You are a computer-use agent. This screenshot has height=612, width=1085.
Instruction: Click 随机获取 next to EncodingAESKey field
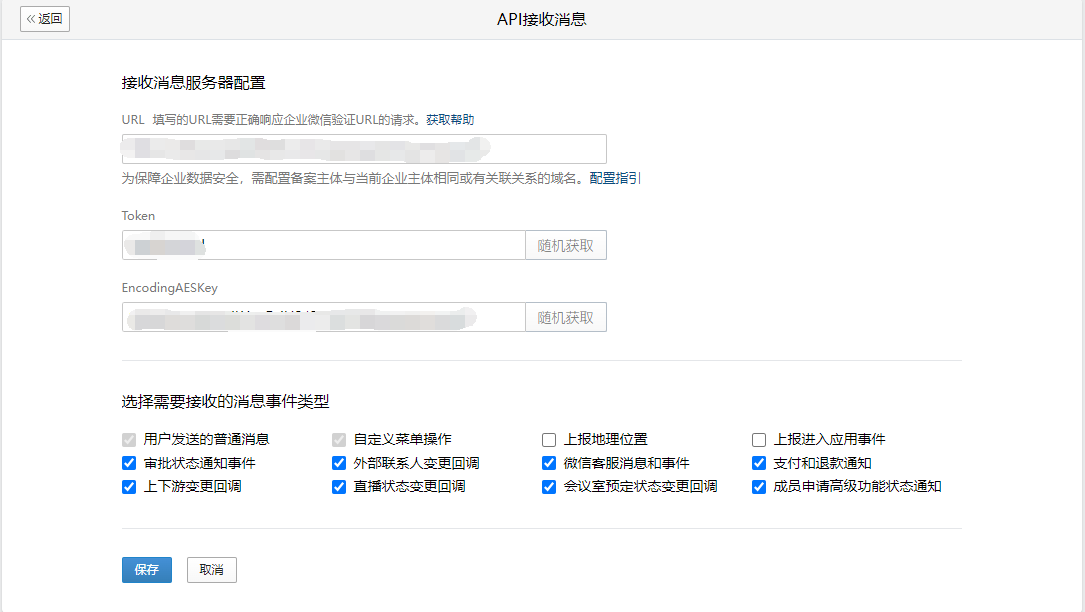565,318
